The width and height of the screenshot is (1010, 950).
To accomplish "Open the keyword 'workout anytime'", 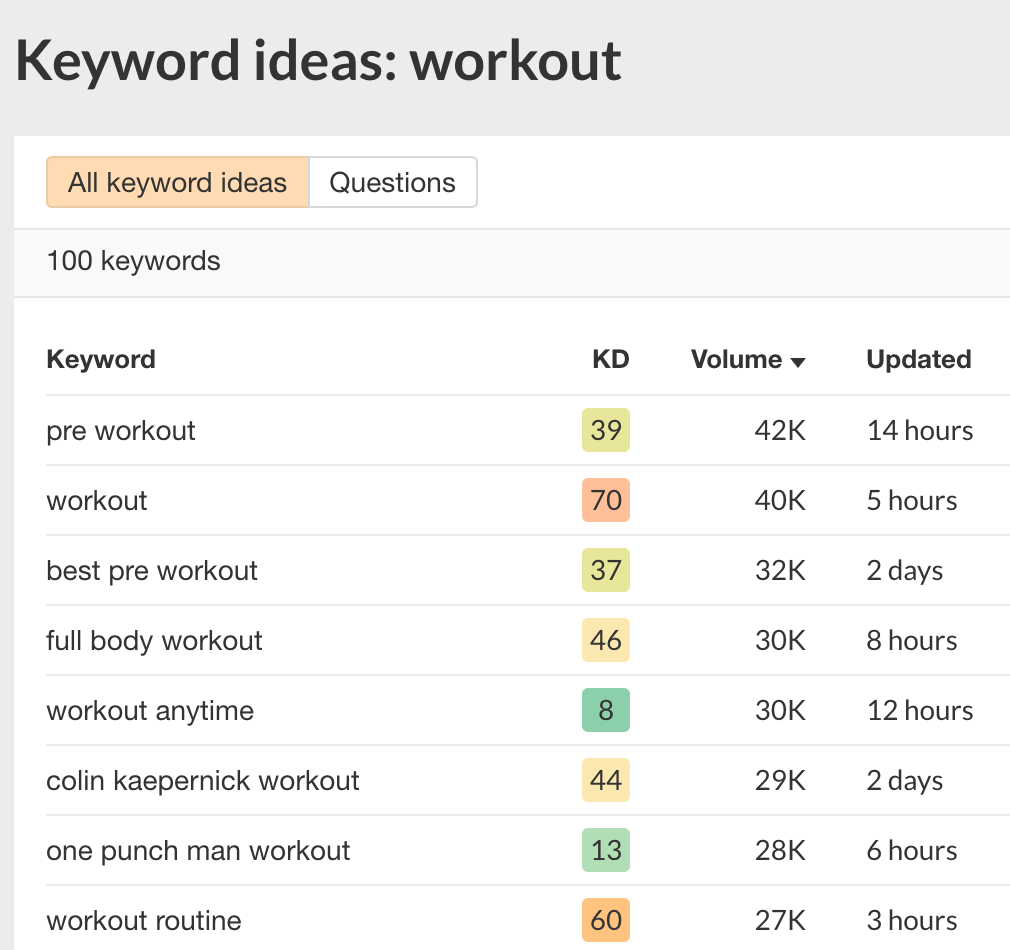I will click(x=150, y=710).
